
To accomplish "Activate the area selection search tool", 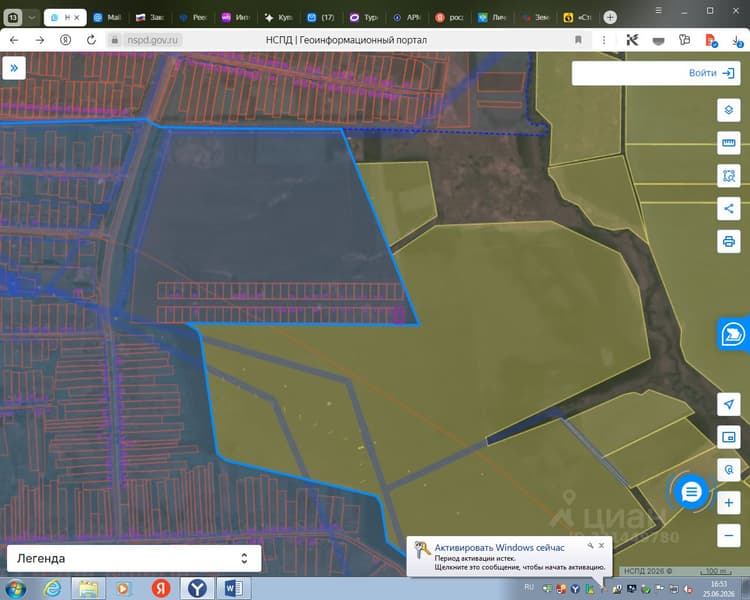I will [x=728, y=176].
